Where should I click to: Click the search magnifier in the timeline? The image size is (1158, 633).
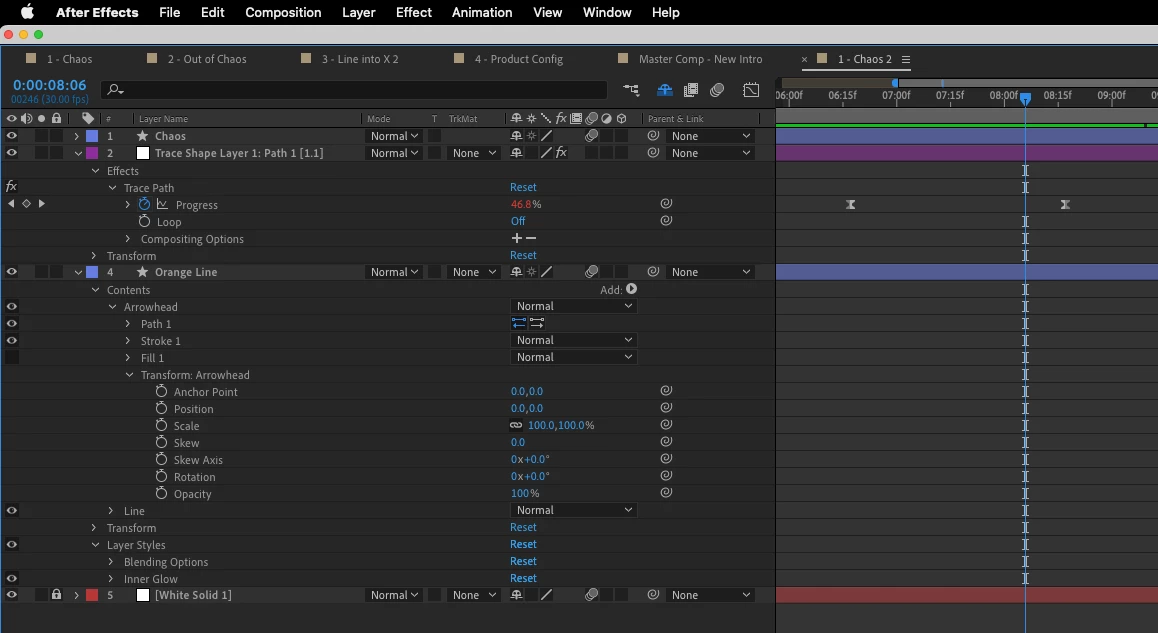coord(114,90)
